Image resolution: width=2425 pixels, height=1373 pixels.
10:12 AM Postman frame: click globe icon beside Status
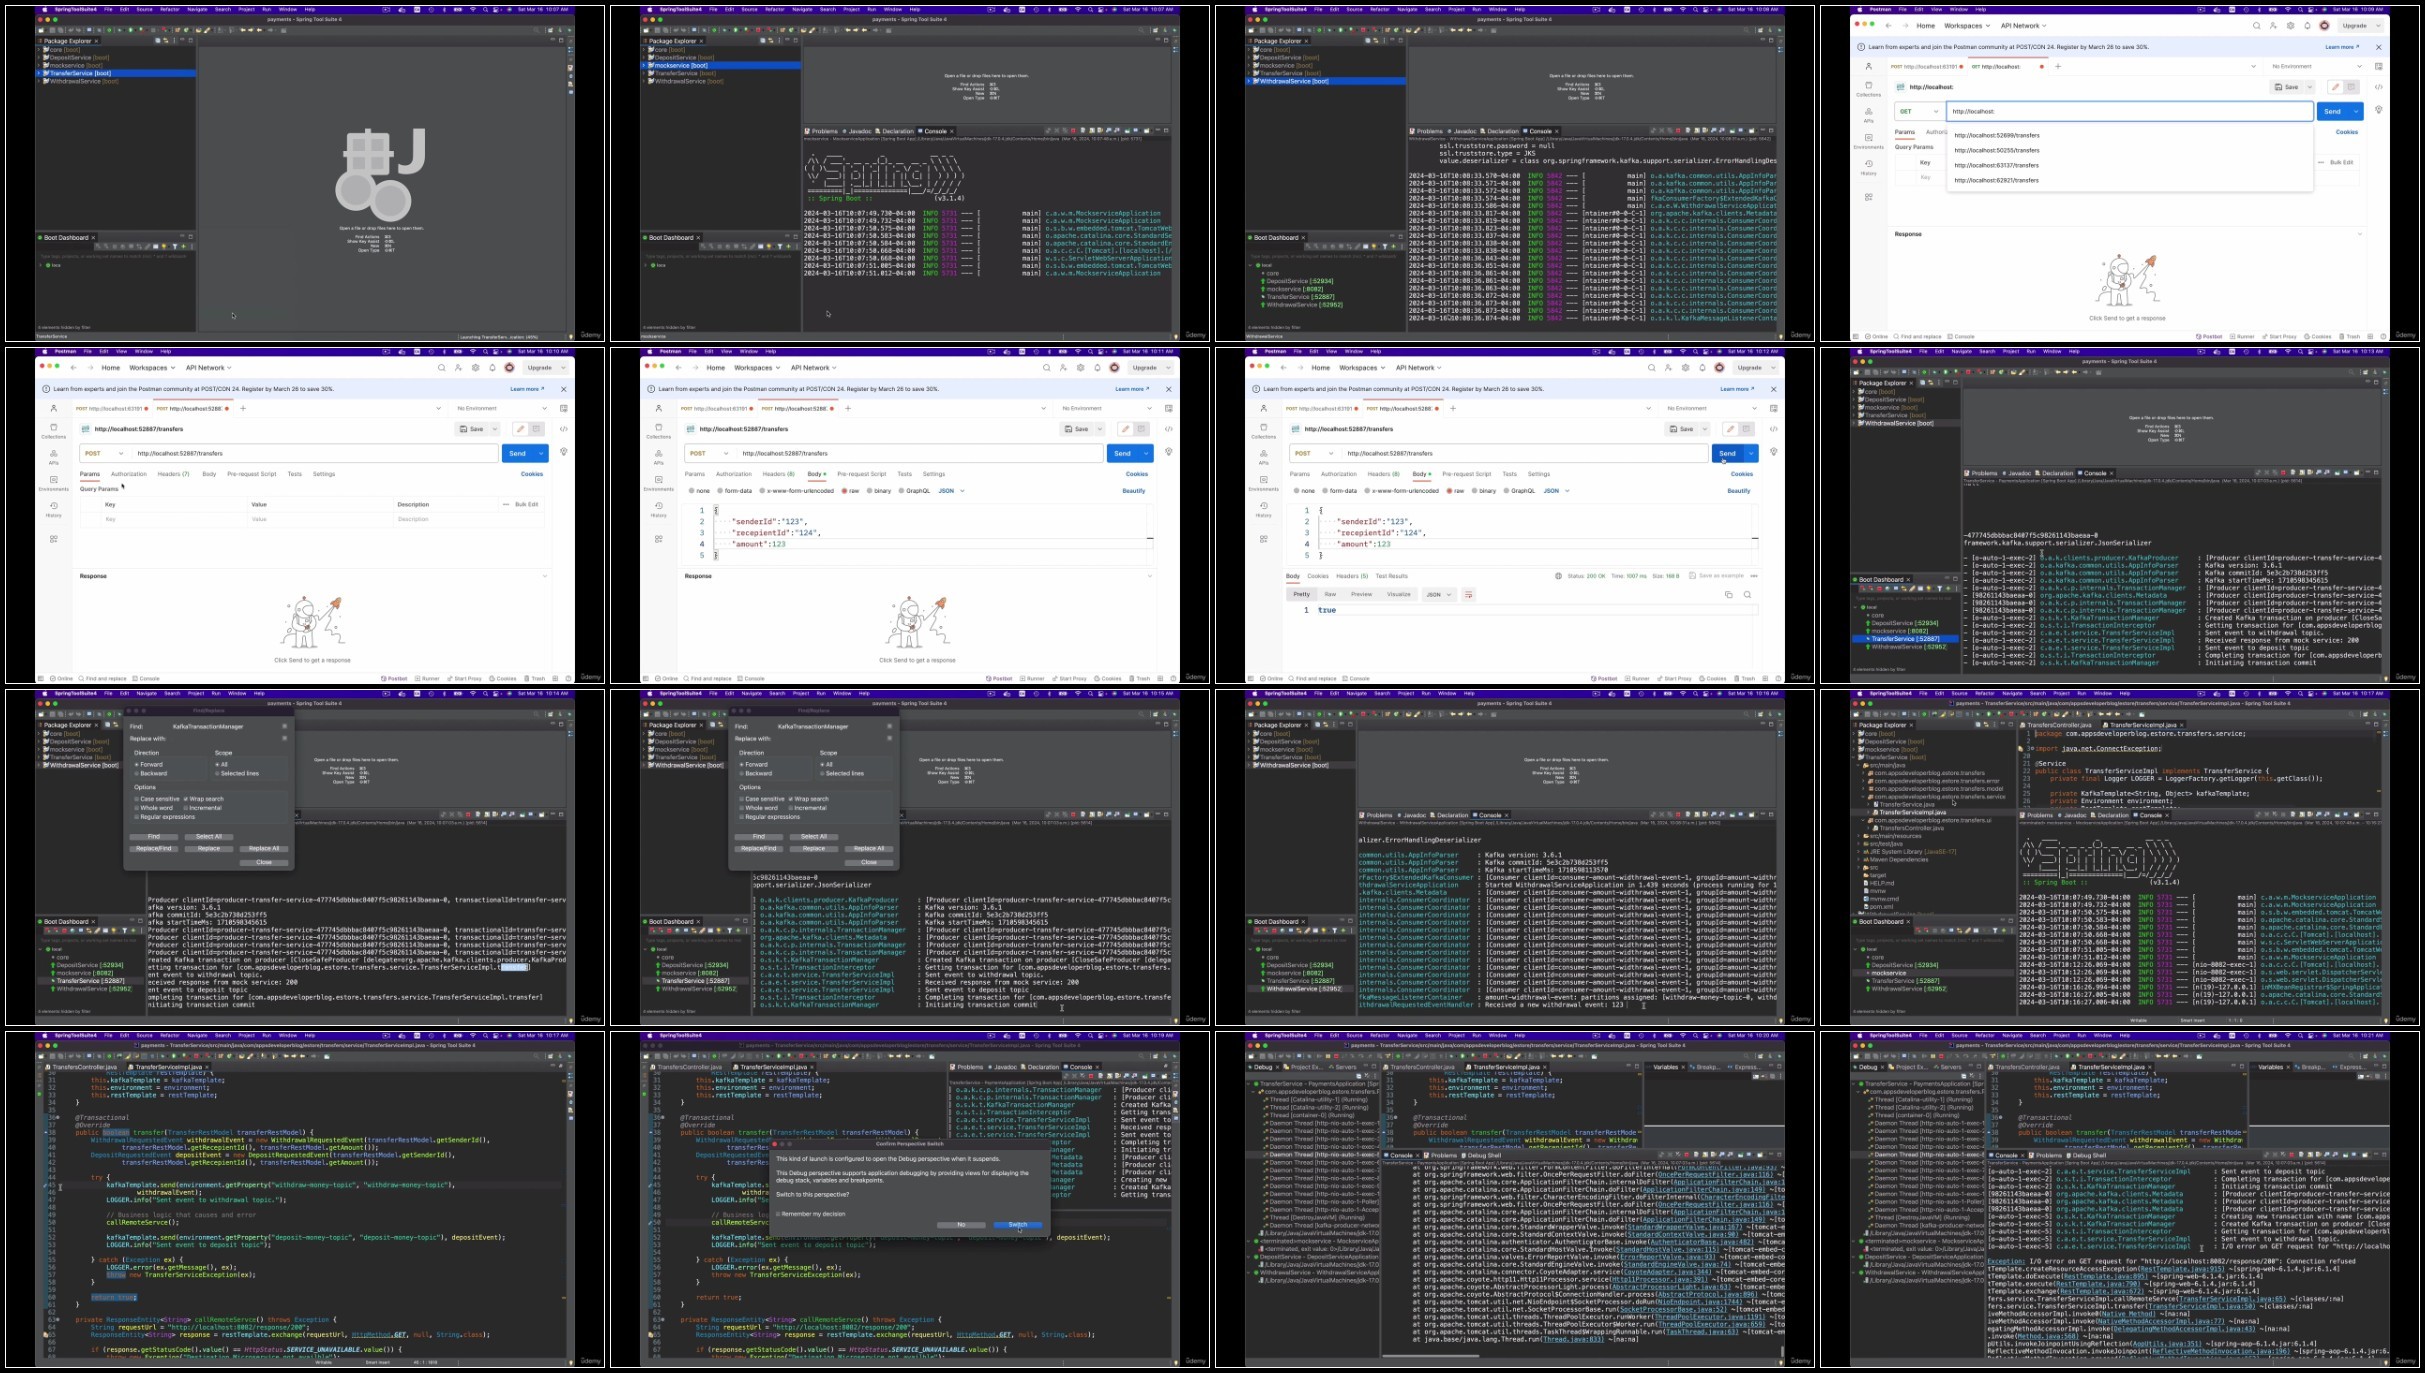pyautogui.click(x=1559, y=576)
